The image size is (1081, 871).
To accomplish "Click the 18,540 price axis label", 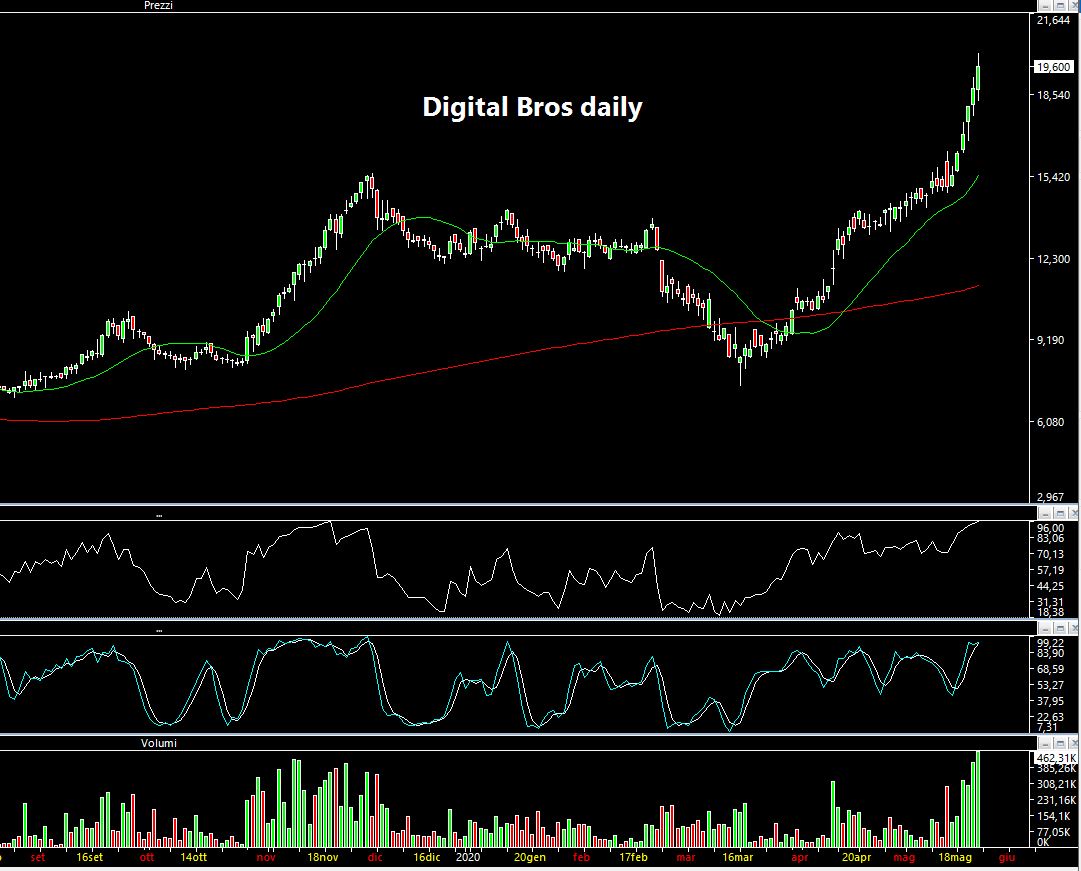I will tap(1053, 95).
